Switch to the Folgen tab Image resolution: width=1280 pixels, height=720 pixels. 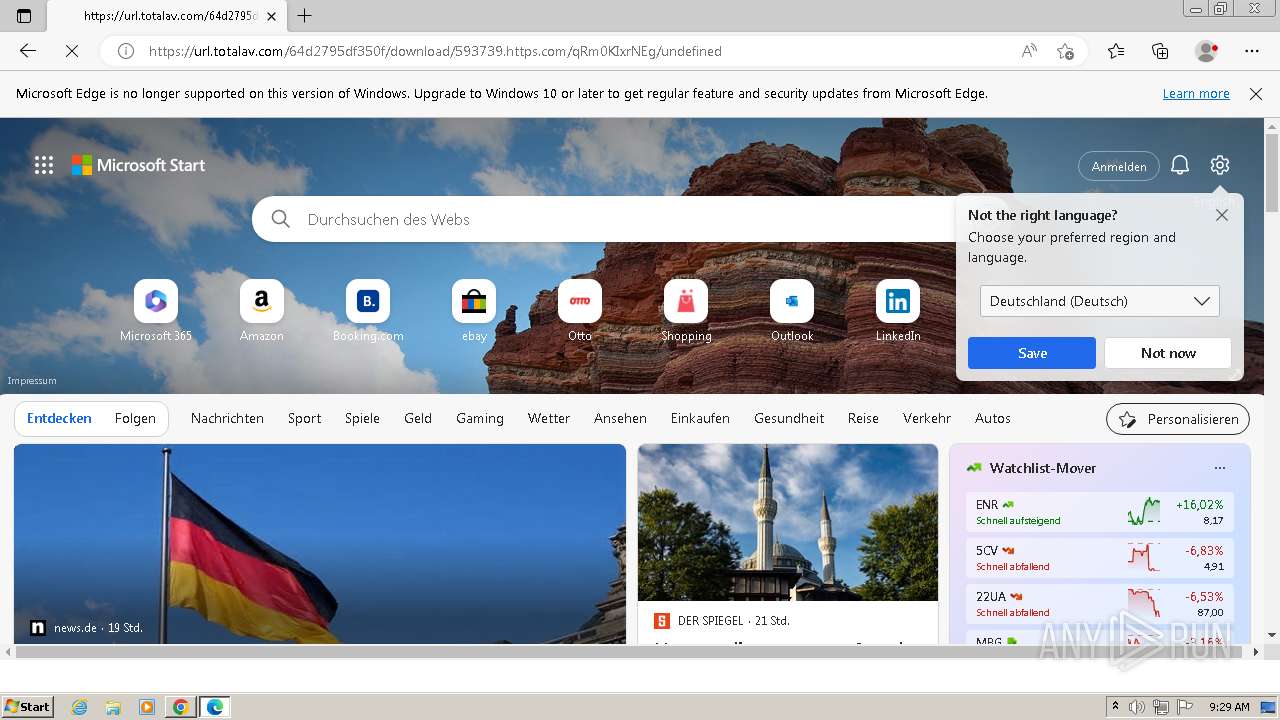[135, 419]
